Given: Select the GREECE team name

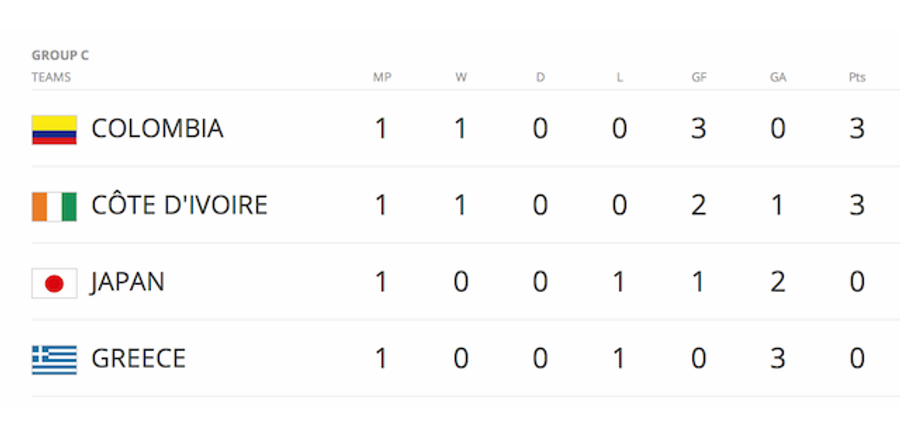Looking at the screenshot, I should point(138,359).
